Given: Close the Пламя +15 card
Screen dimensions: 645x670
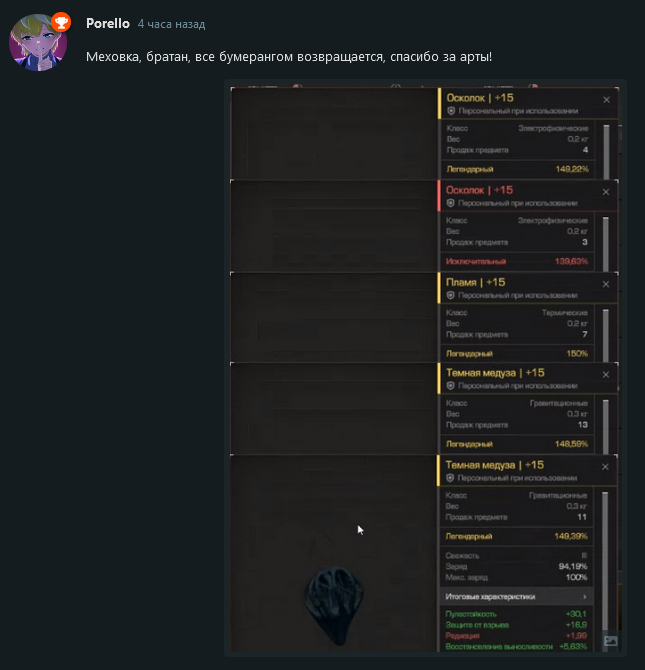Looking at the screenshot, I should pos(606,284).
